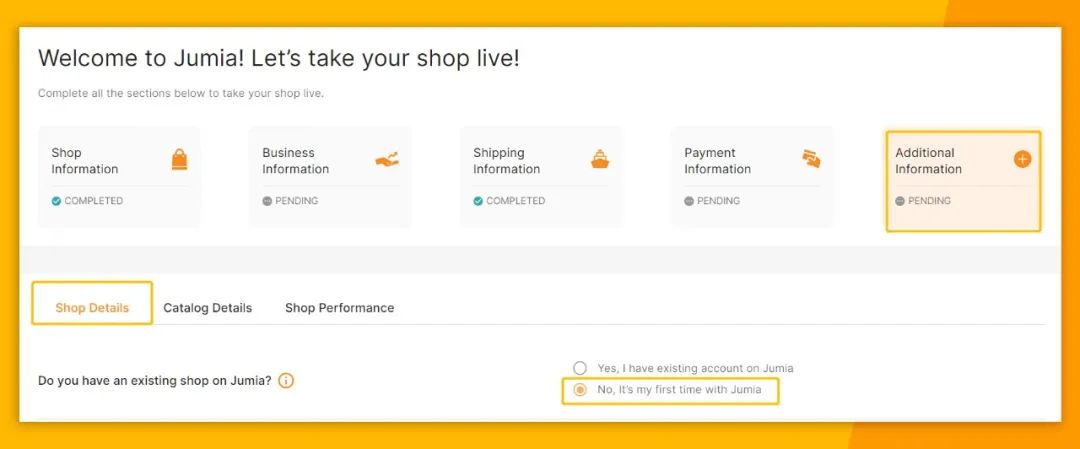
Task: Click the Business Information pending status icon
Action: [267, 201]
